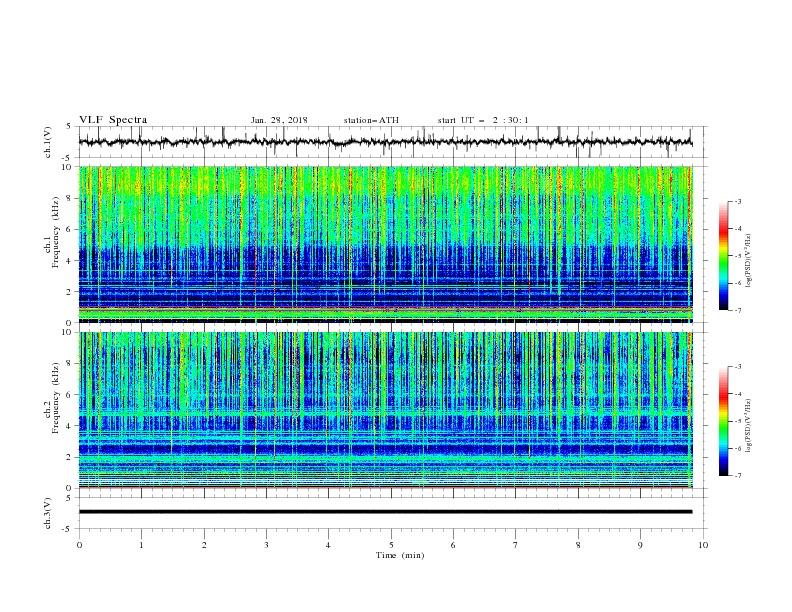Screen dimensions: 792x612
Task: Click time axis tick label "4" below ch.3
Action: tap(328, 545)
